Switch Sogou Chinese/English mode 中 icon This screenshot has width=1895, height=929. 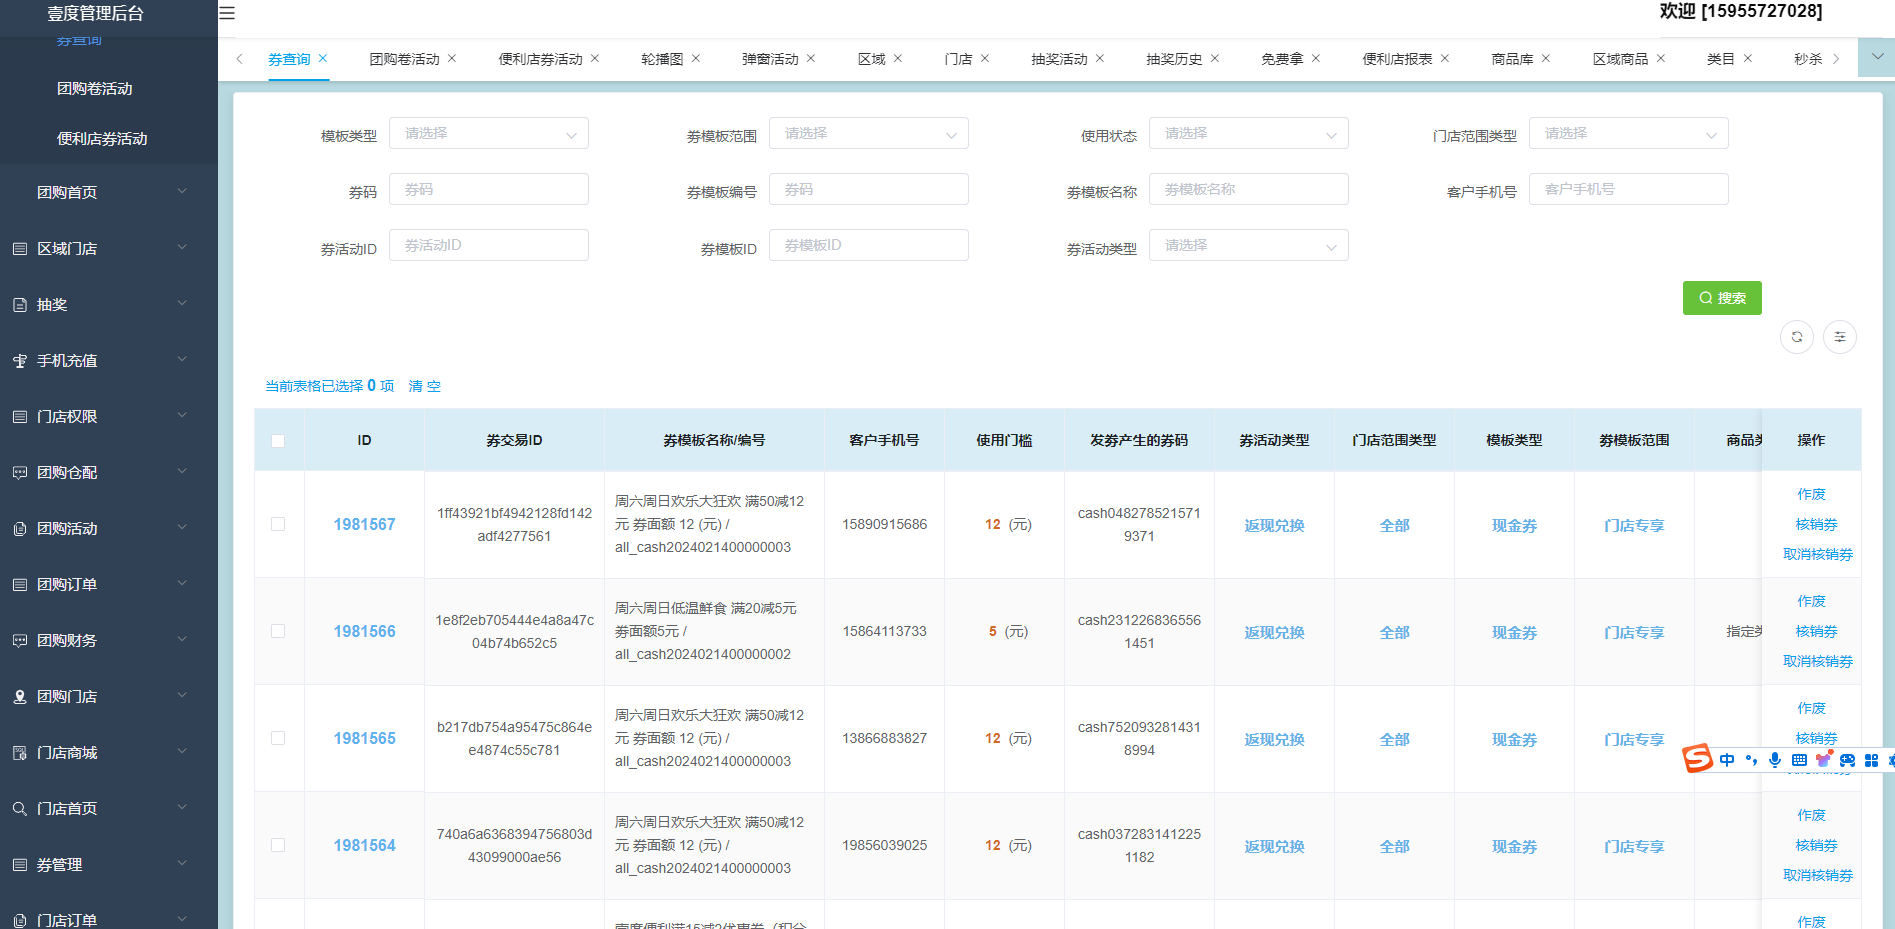[1727, 760]
